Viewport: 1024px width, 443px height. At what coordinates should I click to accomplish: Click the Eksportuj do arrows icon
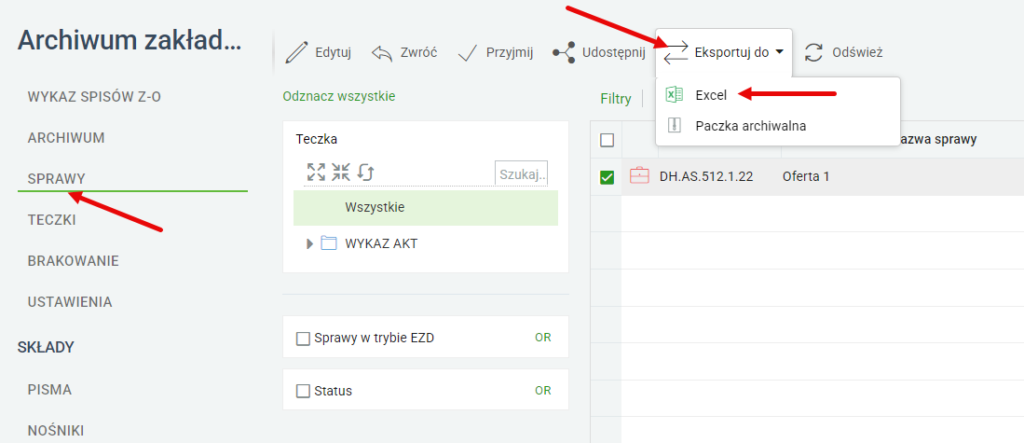coord(676,53)
